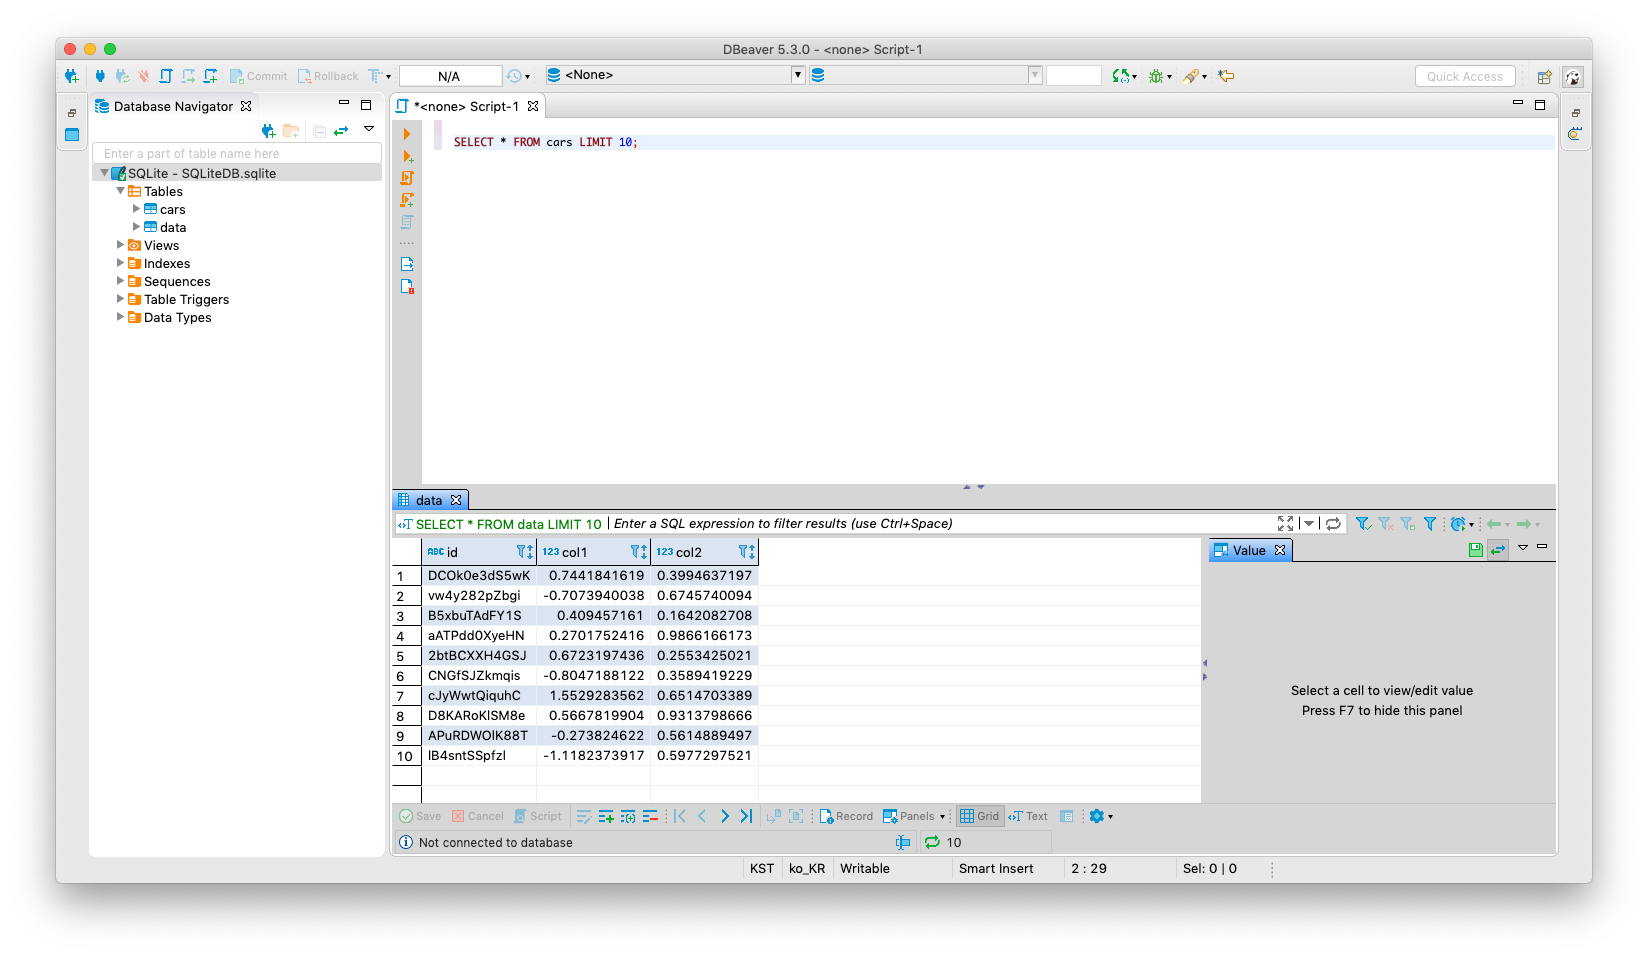Click the Execute script icon in editor sidebar
This screenshot has width=1648, height=957.
tap(407, 178)
